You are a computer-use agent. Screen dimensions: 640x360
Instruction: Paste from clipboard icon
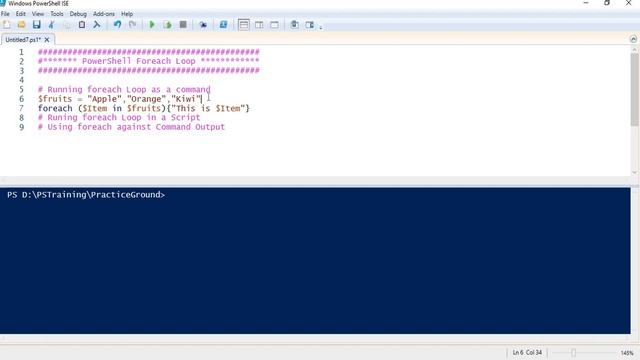coord(82,25)
